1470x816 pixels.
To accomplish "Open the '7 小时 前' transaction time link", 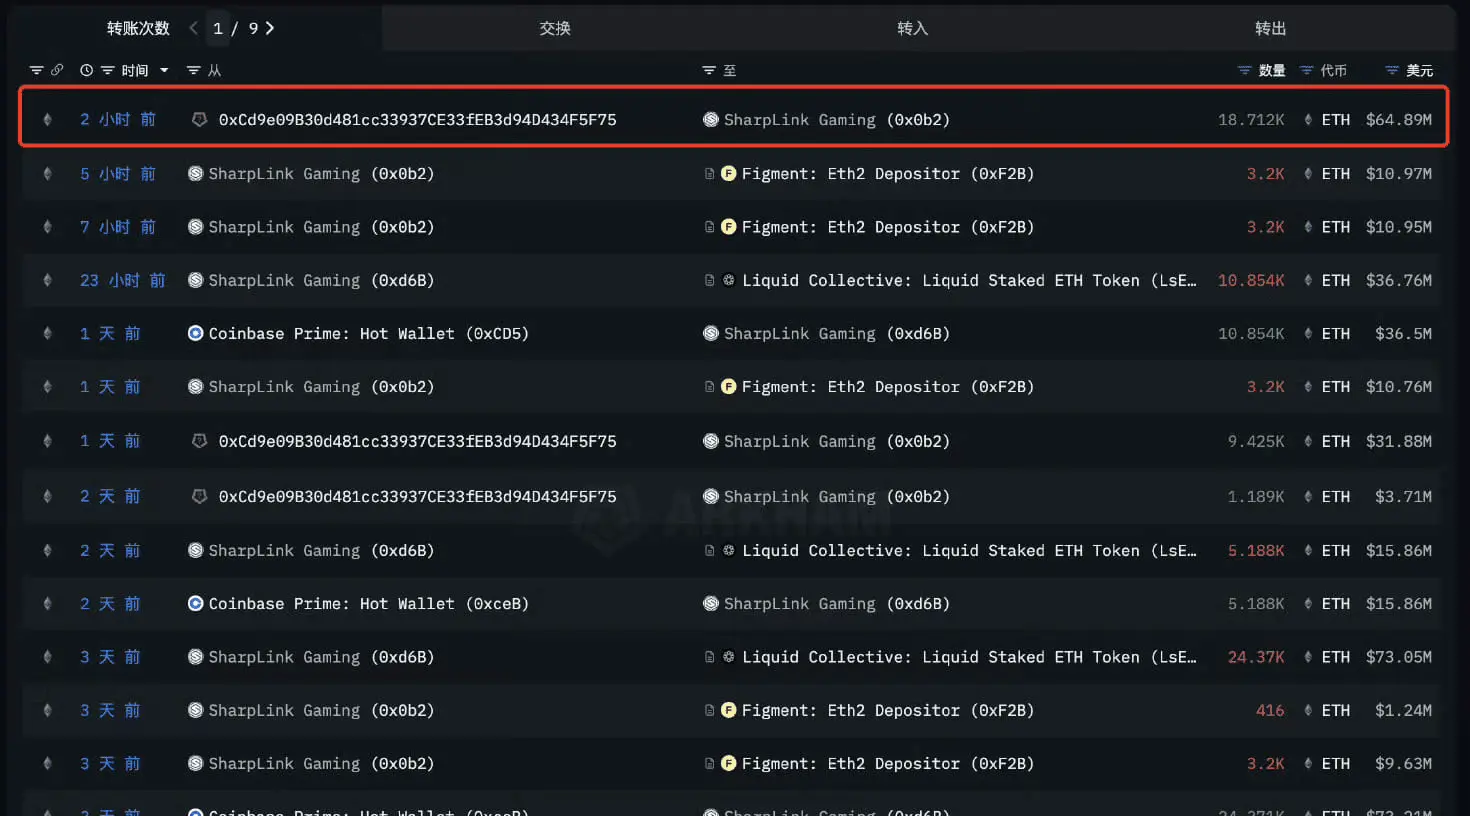I will coord(118,227).
